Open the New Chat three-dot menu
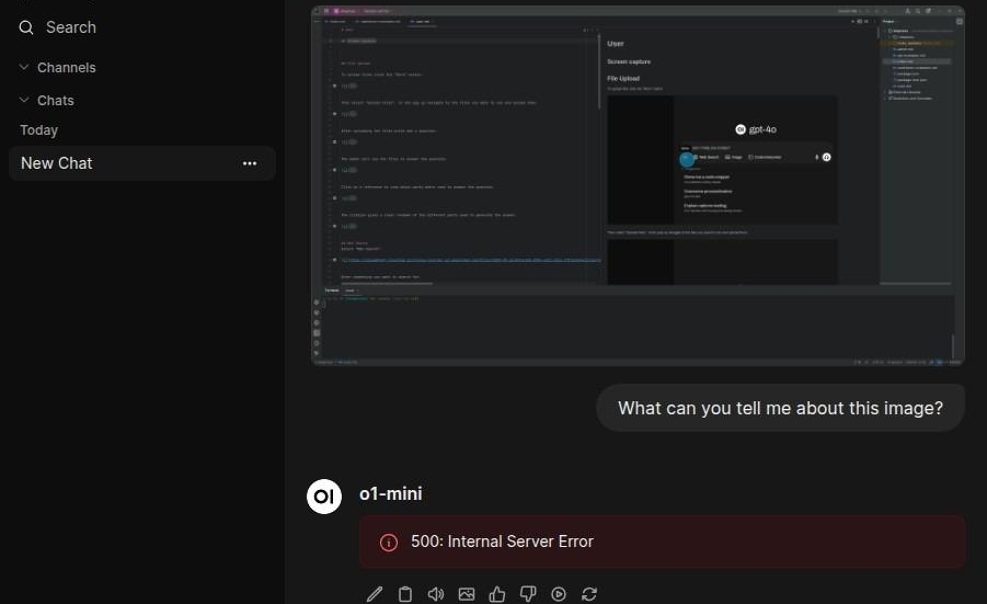The image size is (987, 604). [x=250, y=164]
